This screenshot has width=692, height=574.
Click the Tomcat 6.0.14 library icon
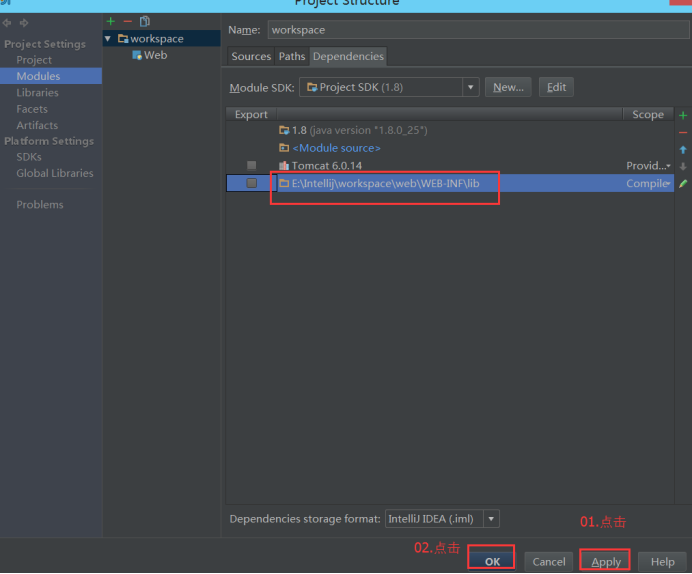click(x=284, y=165)
